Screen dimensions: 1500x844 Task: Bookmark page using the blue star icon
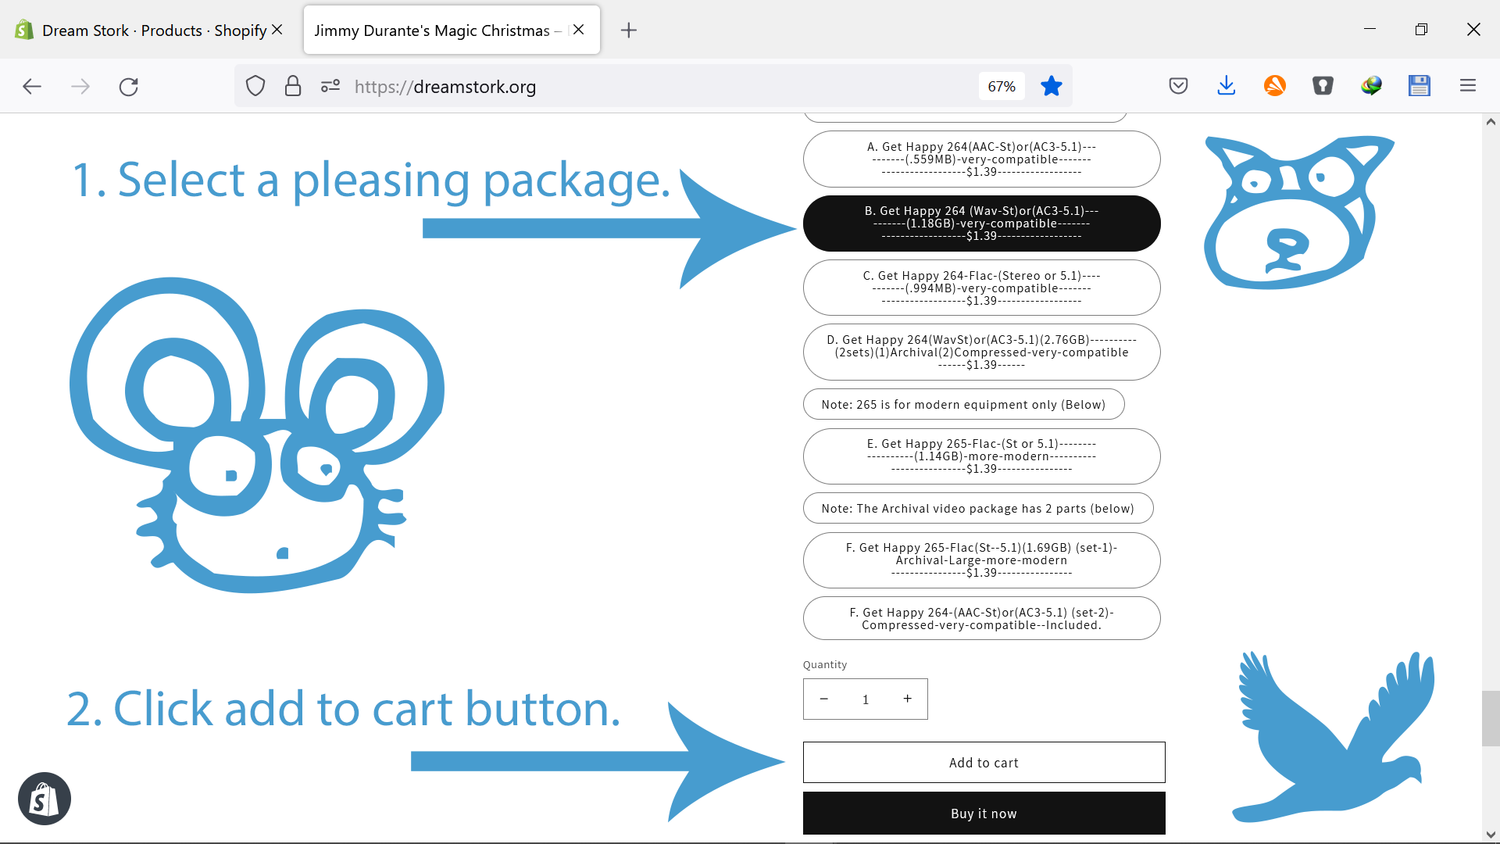point(1051,87)
